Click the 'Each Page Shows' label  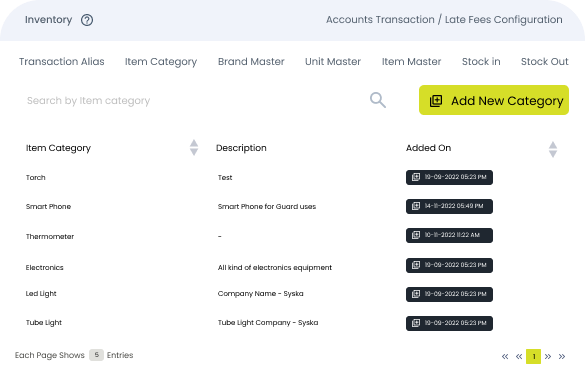coord(50,355)
